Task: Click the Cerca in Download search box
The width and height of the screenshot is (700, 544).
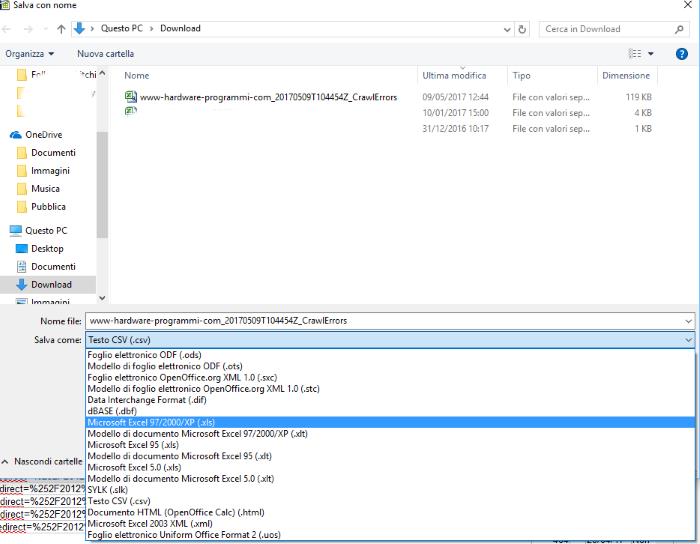Action: (x=610, y=29)
